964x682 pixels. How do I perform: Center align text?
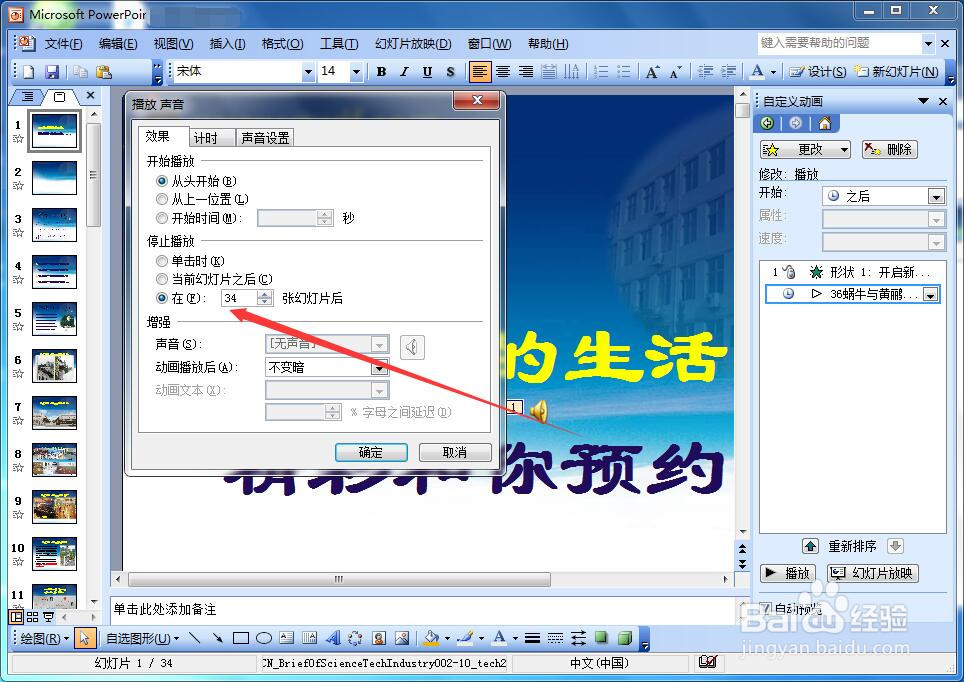(503, 72)
